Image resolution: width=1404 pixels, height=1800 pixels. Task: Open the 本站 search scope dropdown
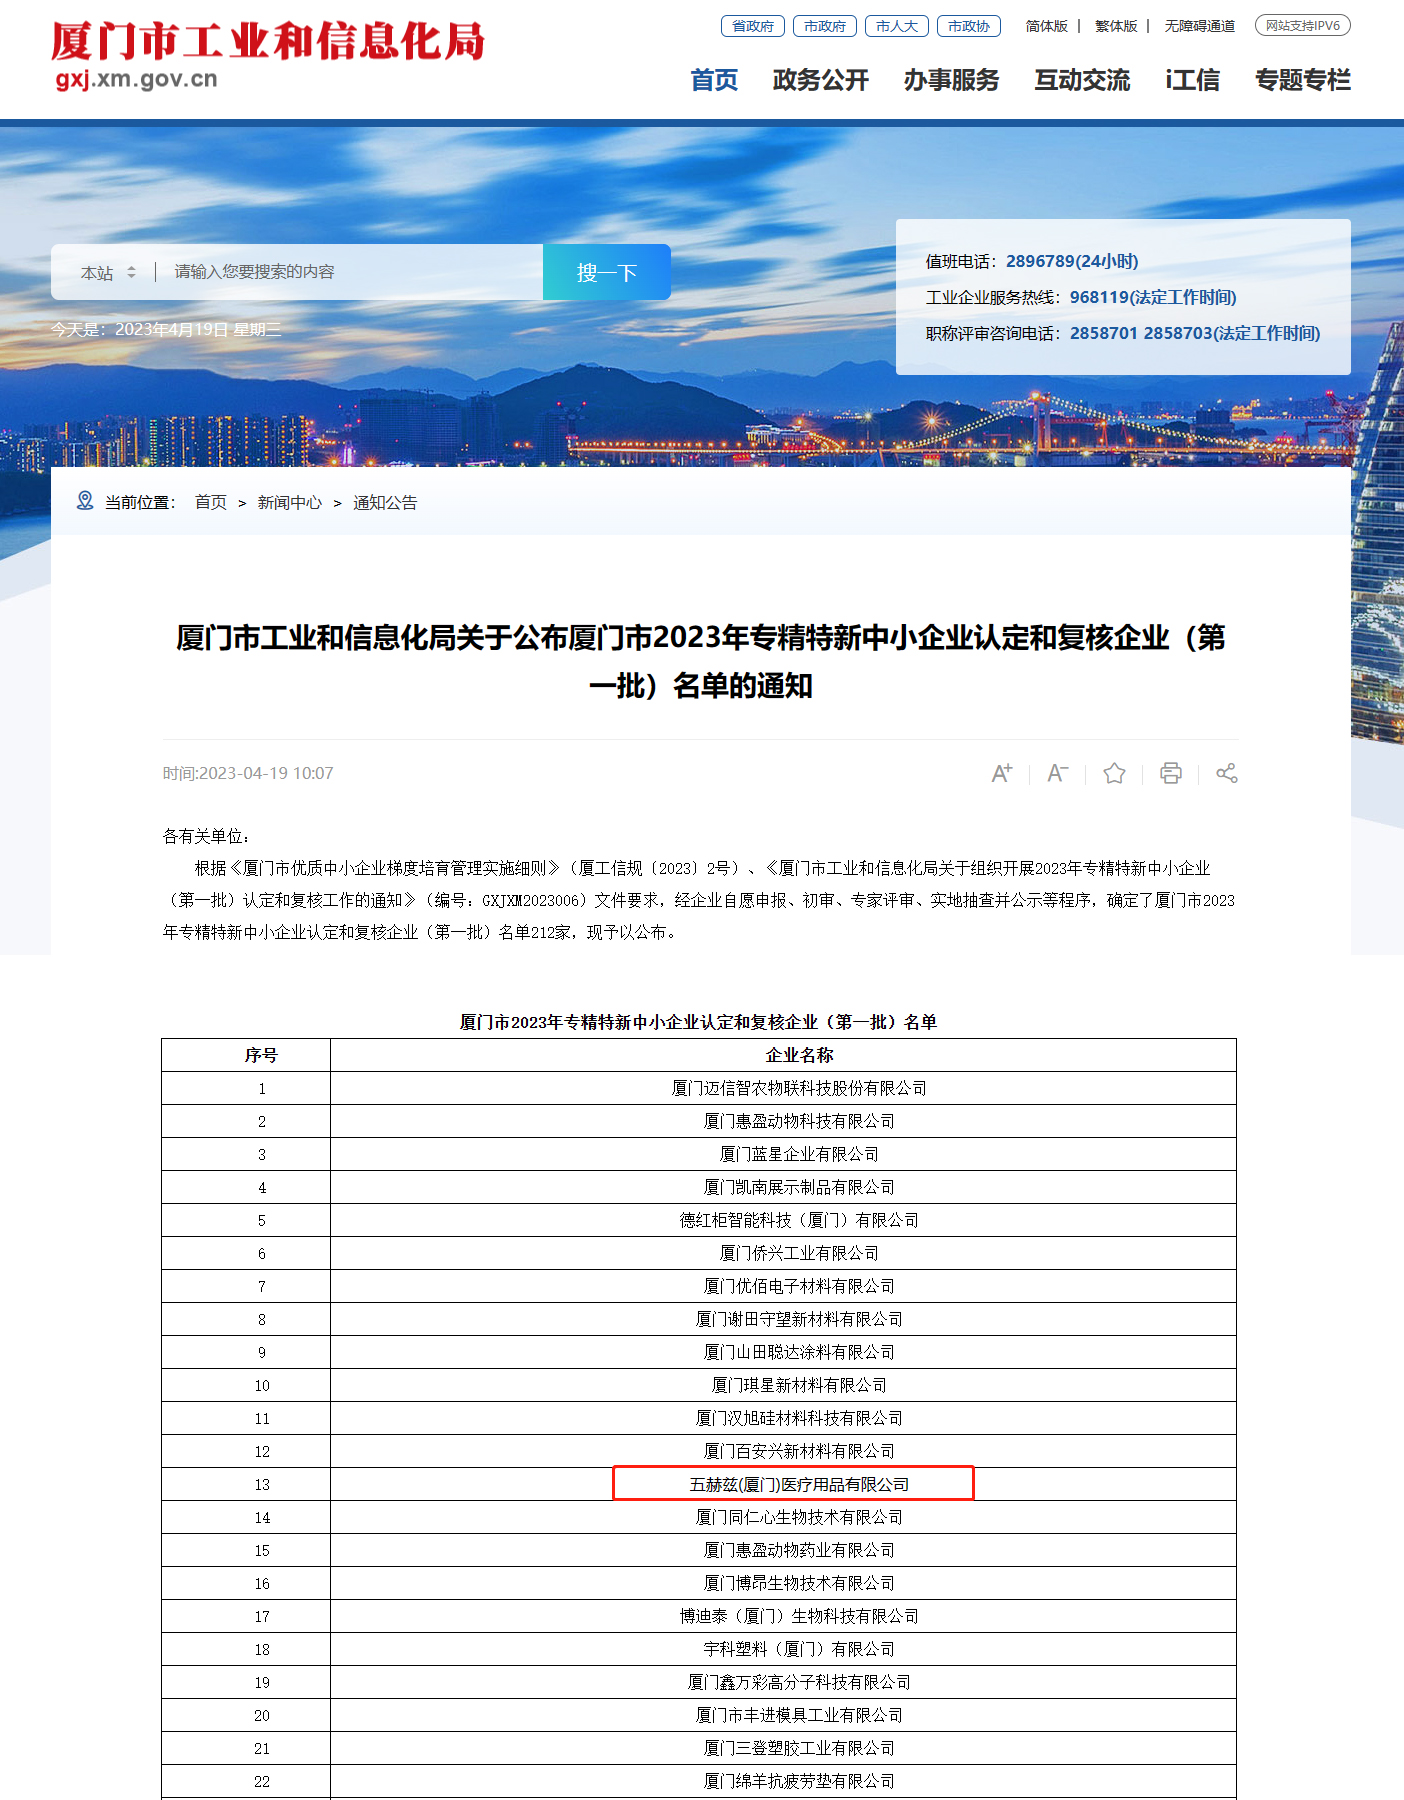click(108, 272)
